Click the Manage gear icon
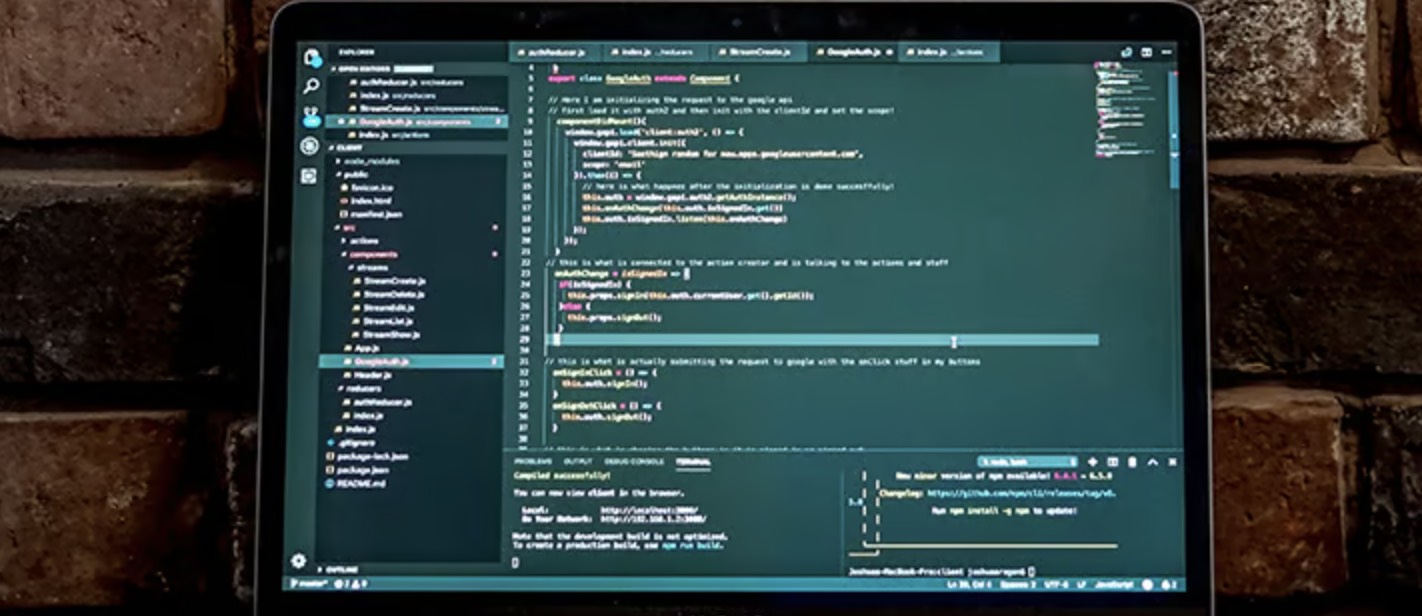1422x616 pixels. pos(298,561)
